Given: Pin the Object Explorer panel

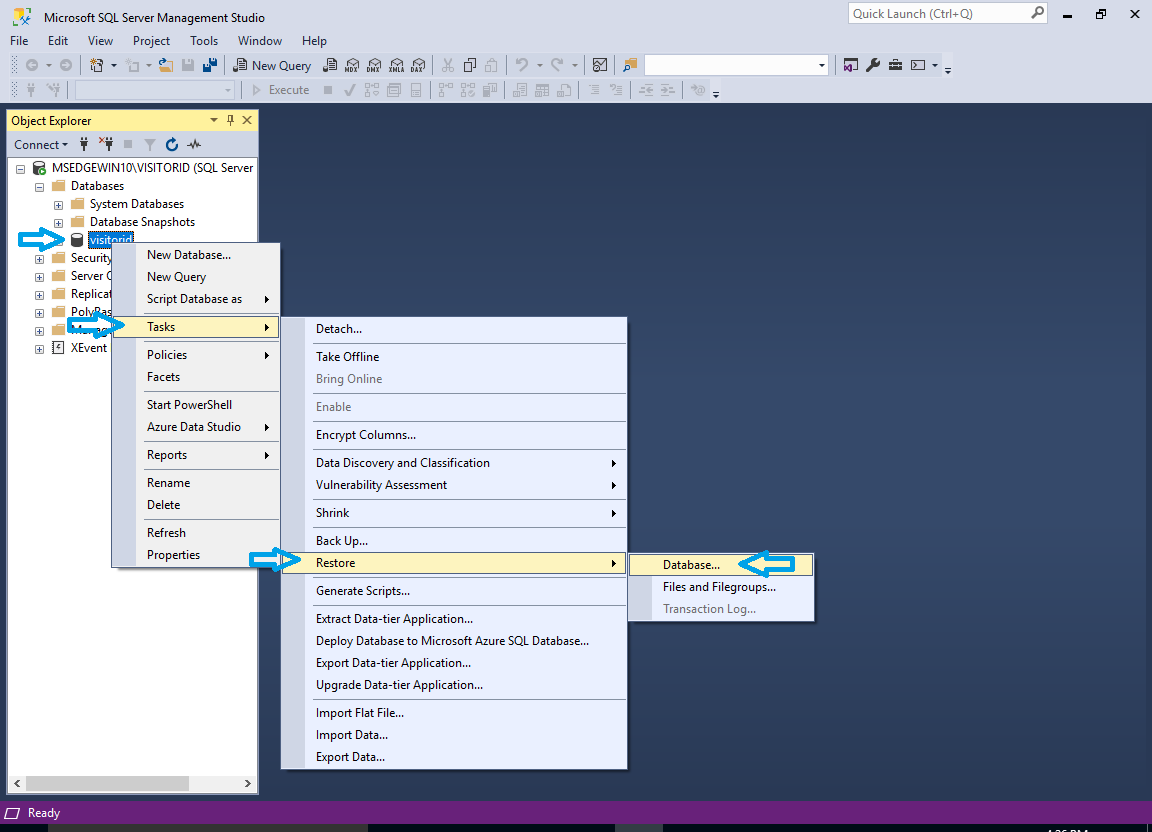Looking at the screenshot, I should pyautogui.click(x=231, y=120).
